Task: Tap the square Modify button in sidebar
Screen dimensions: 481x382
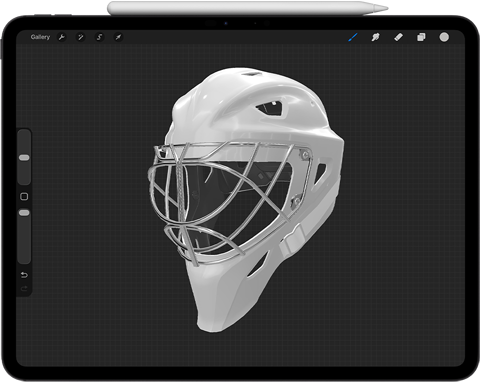Action: [x=24, y=197]
